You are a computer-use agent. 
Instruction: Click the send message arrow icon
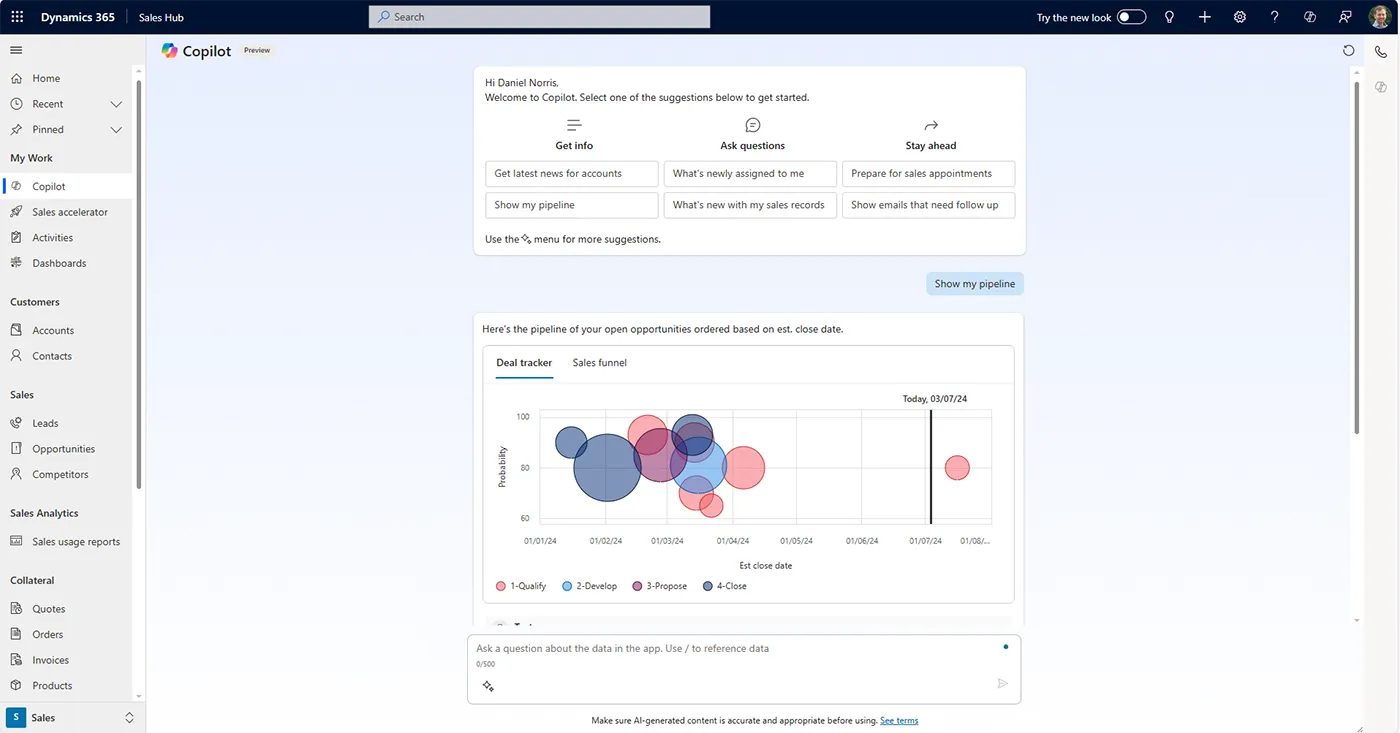click(x=1003, y=684)
